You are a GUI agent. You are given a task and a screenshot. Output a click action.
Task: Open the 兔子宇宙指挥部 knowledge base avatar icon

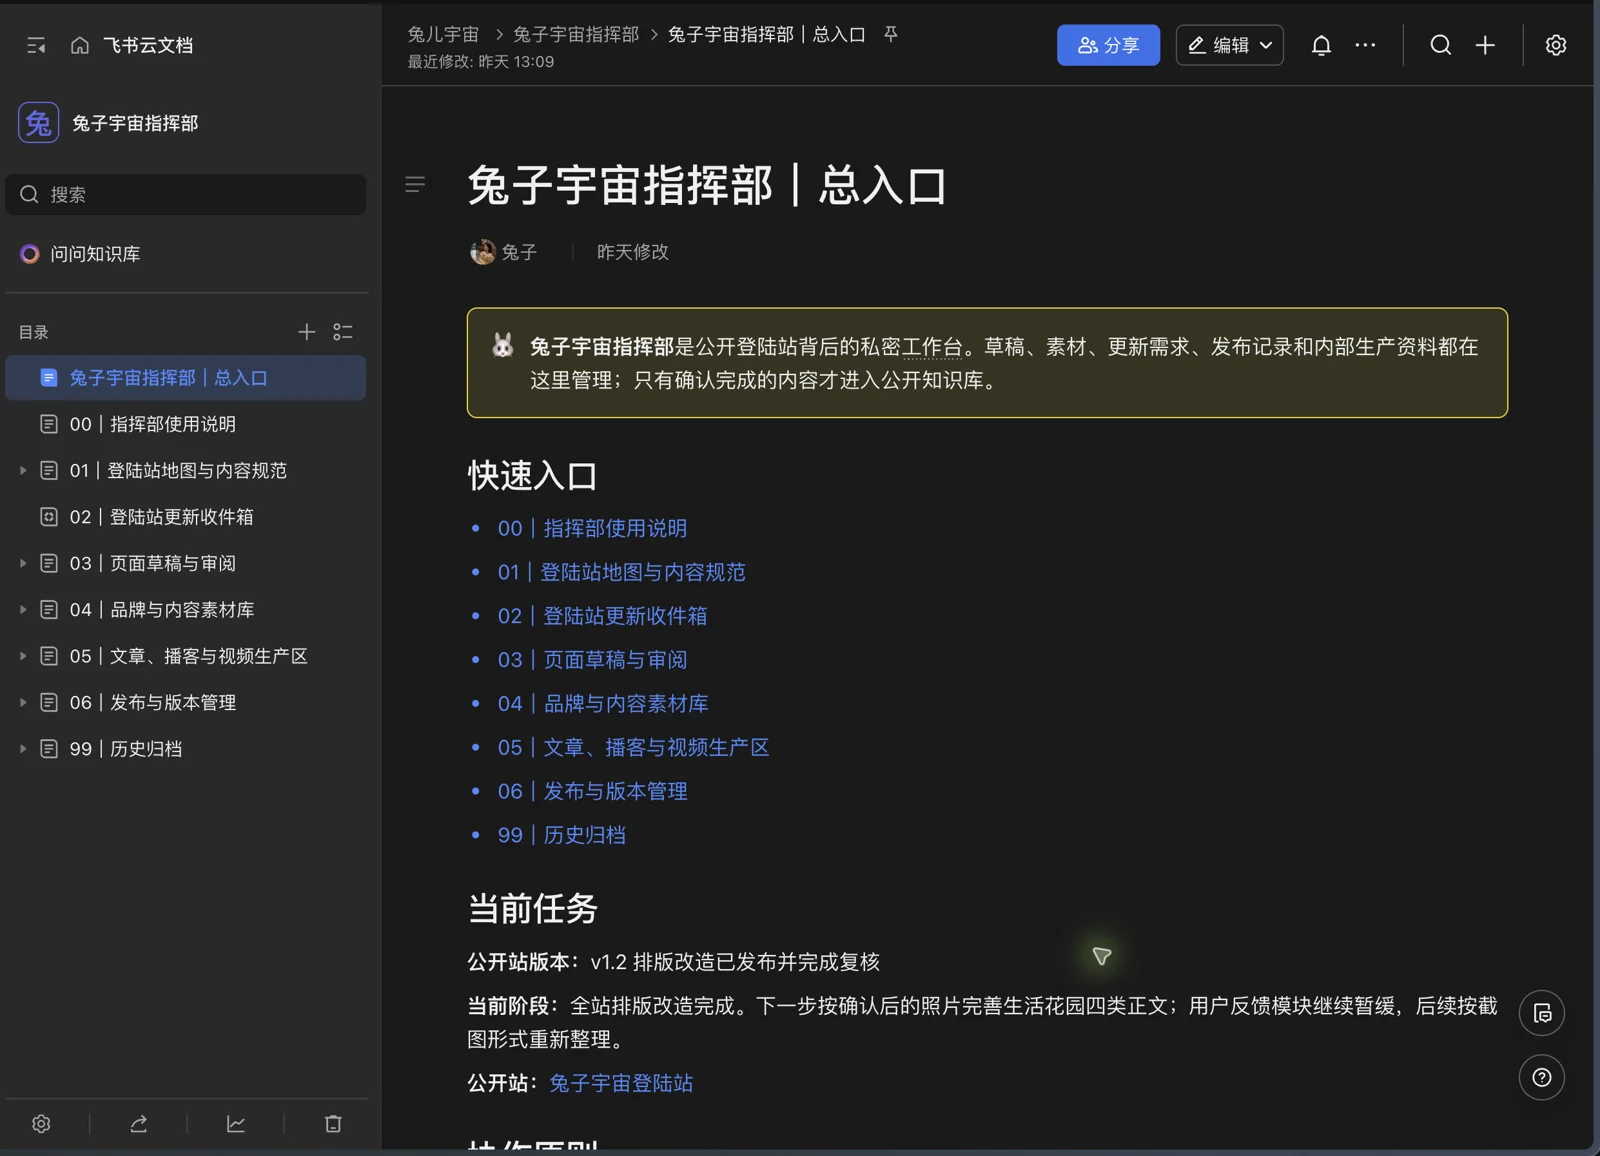pos(38,123)
